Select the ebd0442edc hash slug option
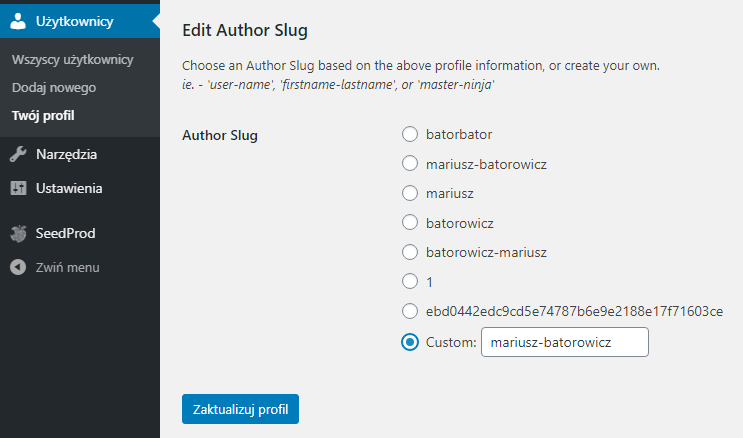 point(409,311)
